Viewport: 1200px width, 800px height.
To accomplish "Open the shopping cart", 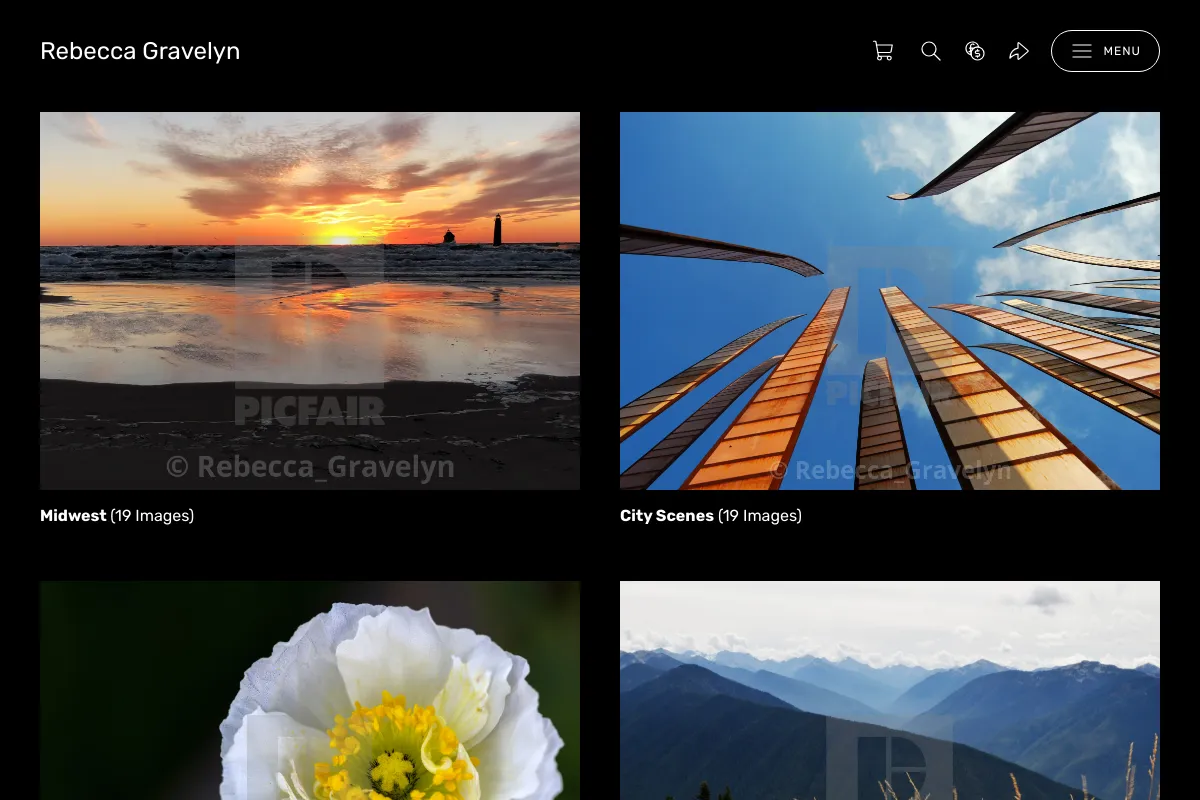I will (883, 51).
